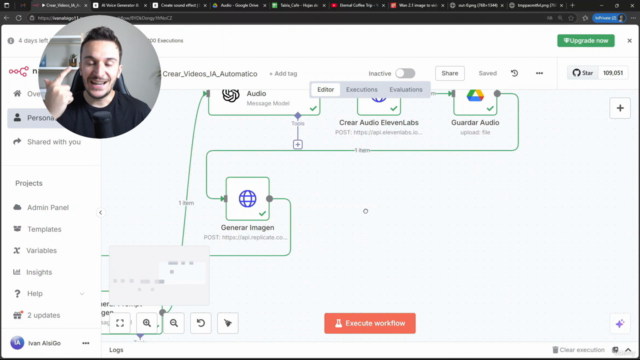640x360 pixels.
Task: Click Execute workflow button
Action: pos(370,323)
